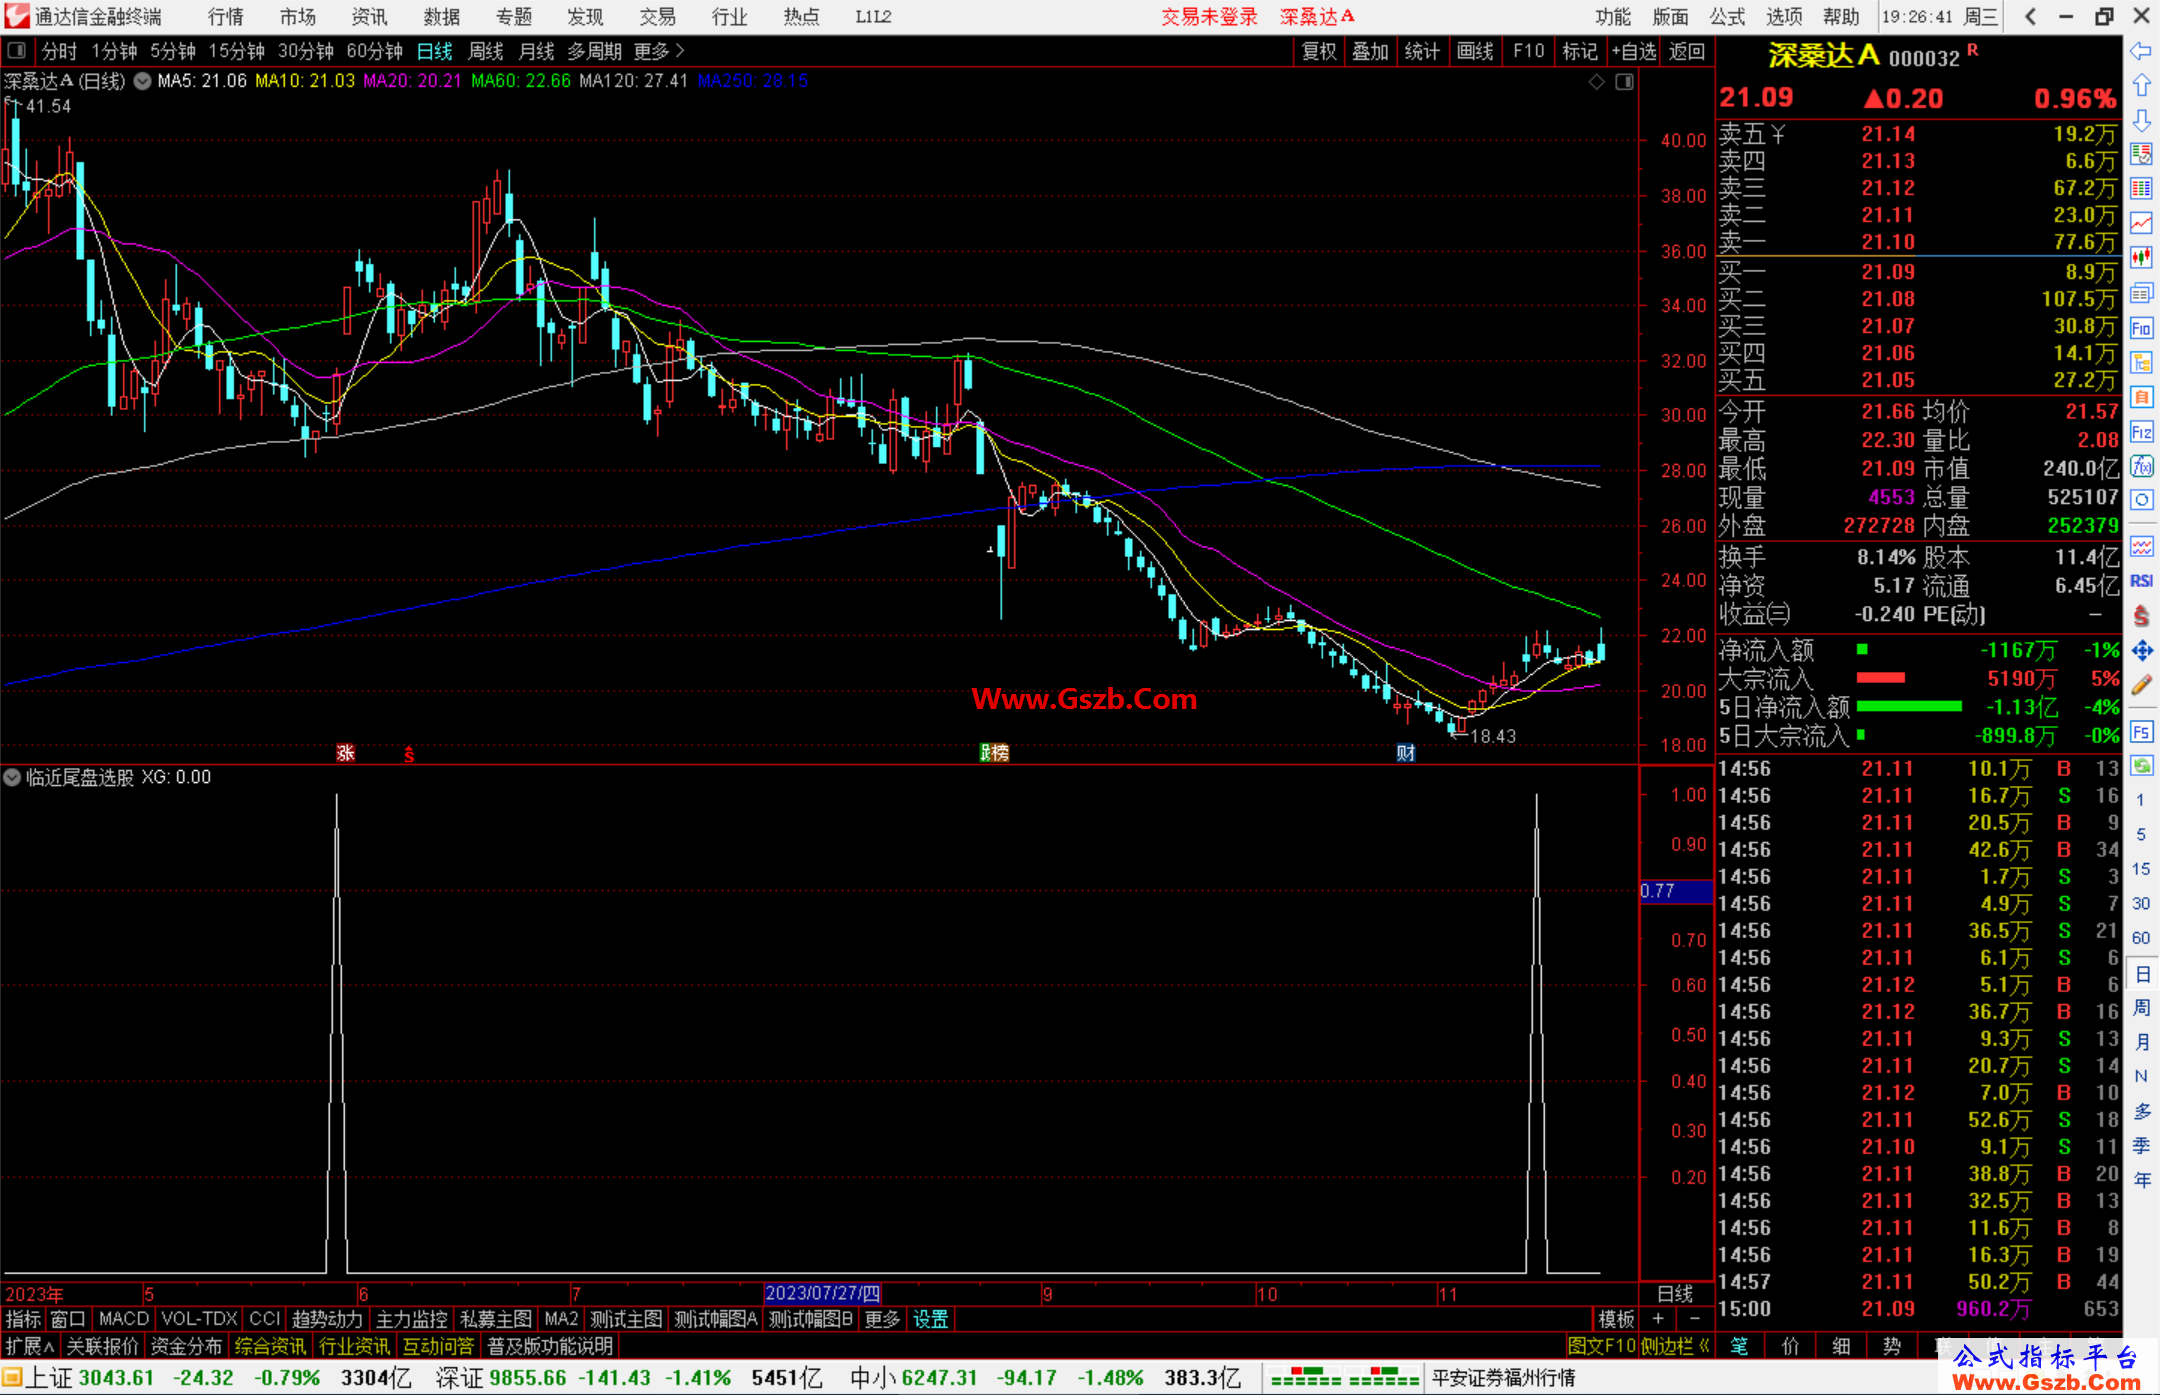Click the F12 trading icon in sidebar
This screenshot has height=1395, width=2160.
point(2141,432)
